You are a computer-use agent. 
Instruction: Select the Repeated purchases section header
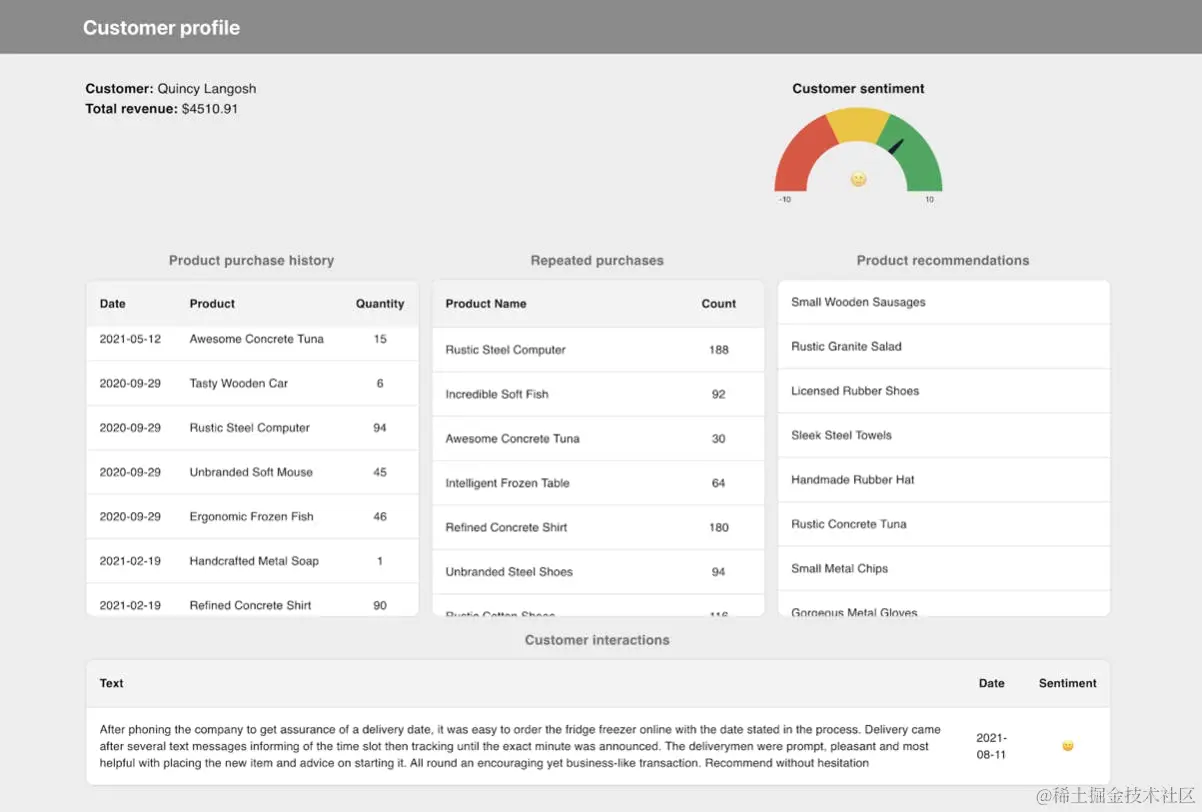[x=597, y=260]
